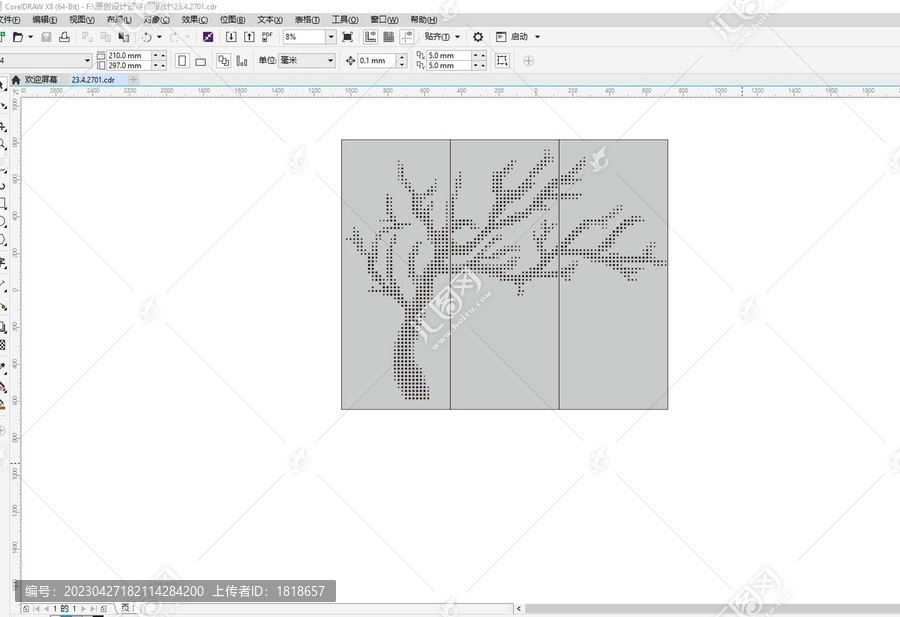900x617 pixels.
Task: Click the Copy icon in the toolbar
Action: tap(106, 37)
